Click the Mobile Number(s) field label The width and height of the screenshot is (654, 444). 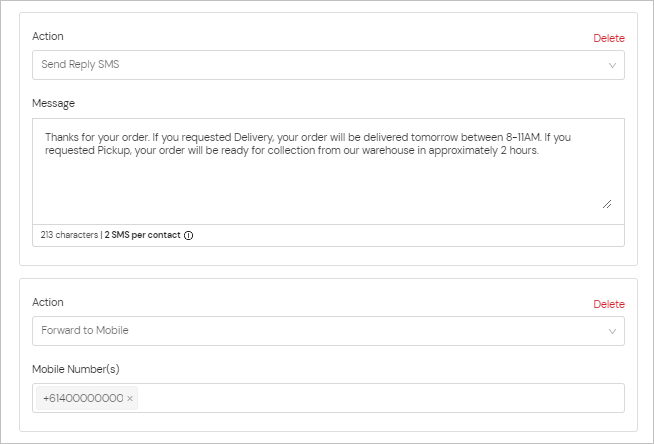(x=76, y=369)
